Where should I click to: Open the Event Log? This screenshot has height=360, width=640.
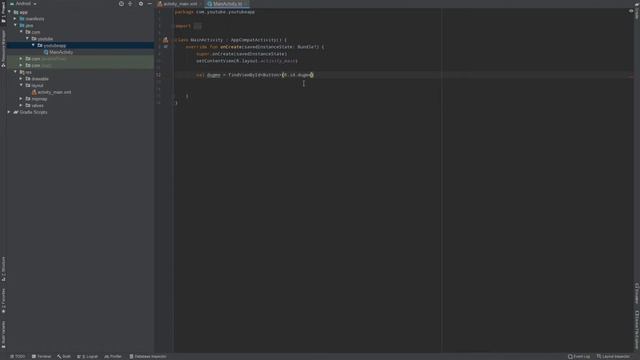579,356
